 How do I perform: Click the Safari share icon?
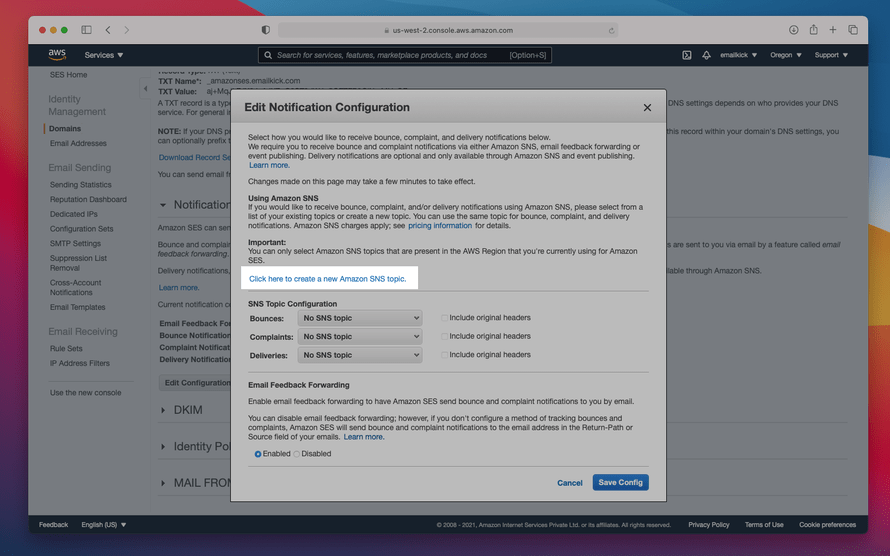(813, 30)
